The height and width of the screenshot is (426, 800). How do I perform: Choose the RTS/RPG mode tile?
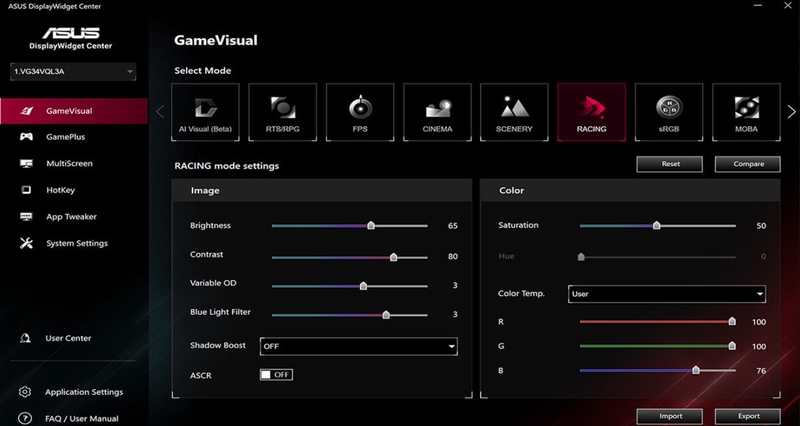[x=283, y=112]
